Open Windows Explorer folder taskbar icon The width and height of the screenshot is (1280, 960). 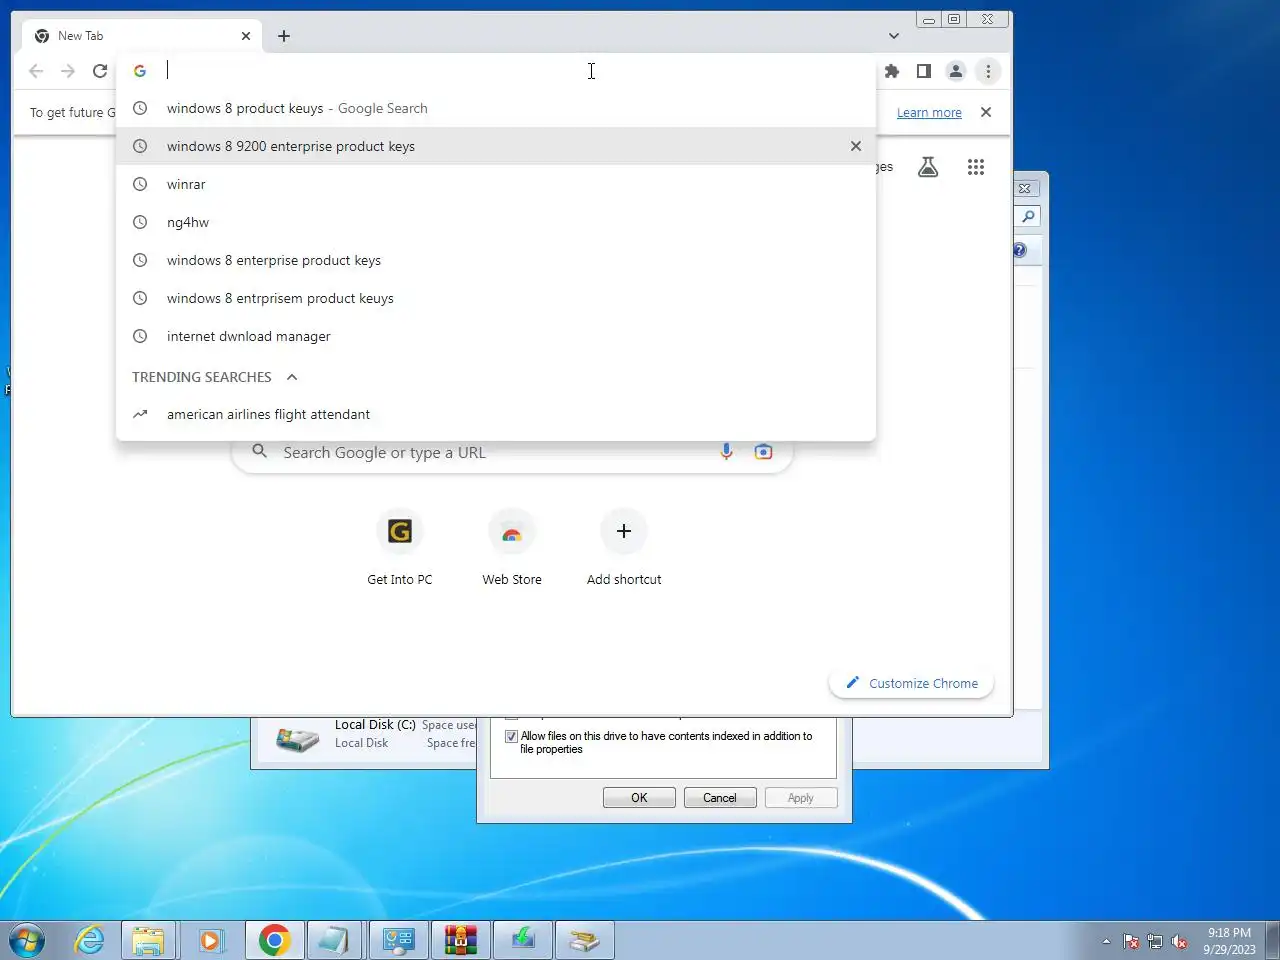pyautogui.click(x=149, y=940)
